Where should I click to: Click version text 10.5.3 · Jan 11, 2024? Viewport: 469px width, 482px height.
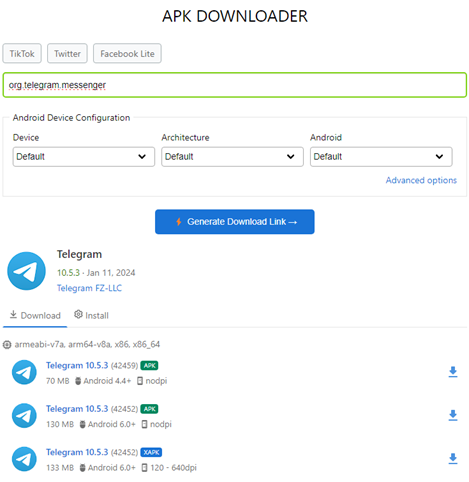point(96,273)
